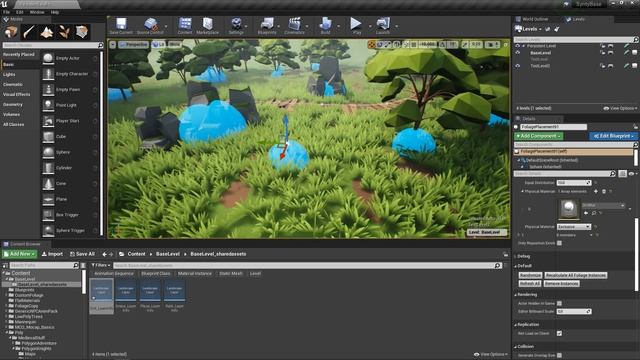
Task: Toggle the lock icon on BaseLevel row
Action: [x=602, y=53]
